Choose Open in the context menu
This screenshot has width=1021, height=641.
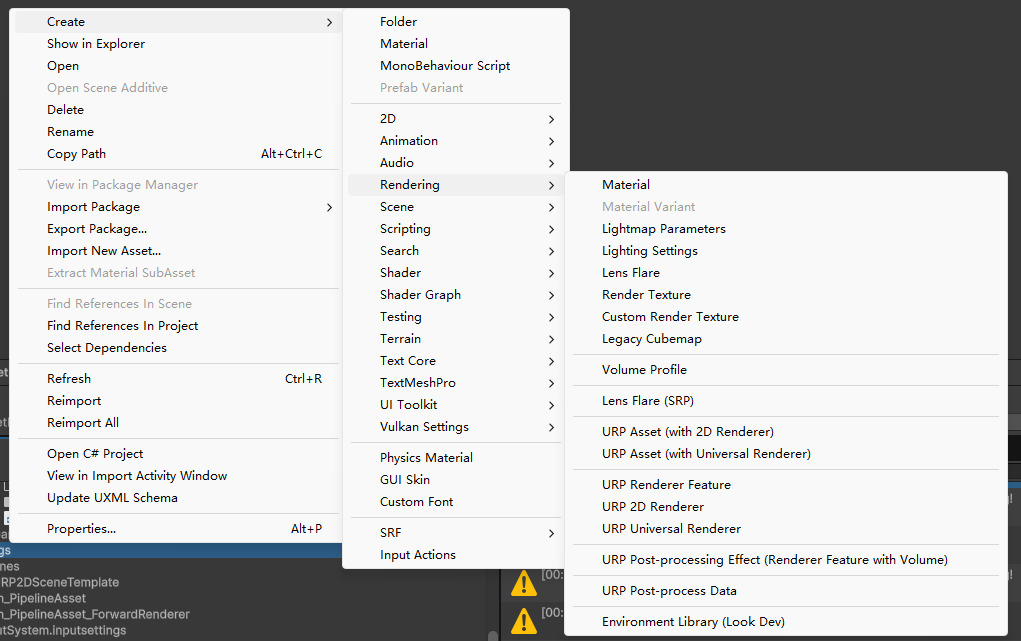177,66
